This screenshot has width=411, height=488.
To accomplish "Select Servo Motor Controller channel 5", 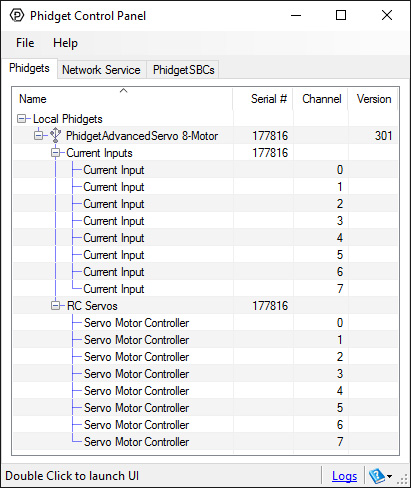I will click(x=206, y=408).
